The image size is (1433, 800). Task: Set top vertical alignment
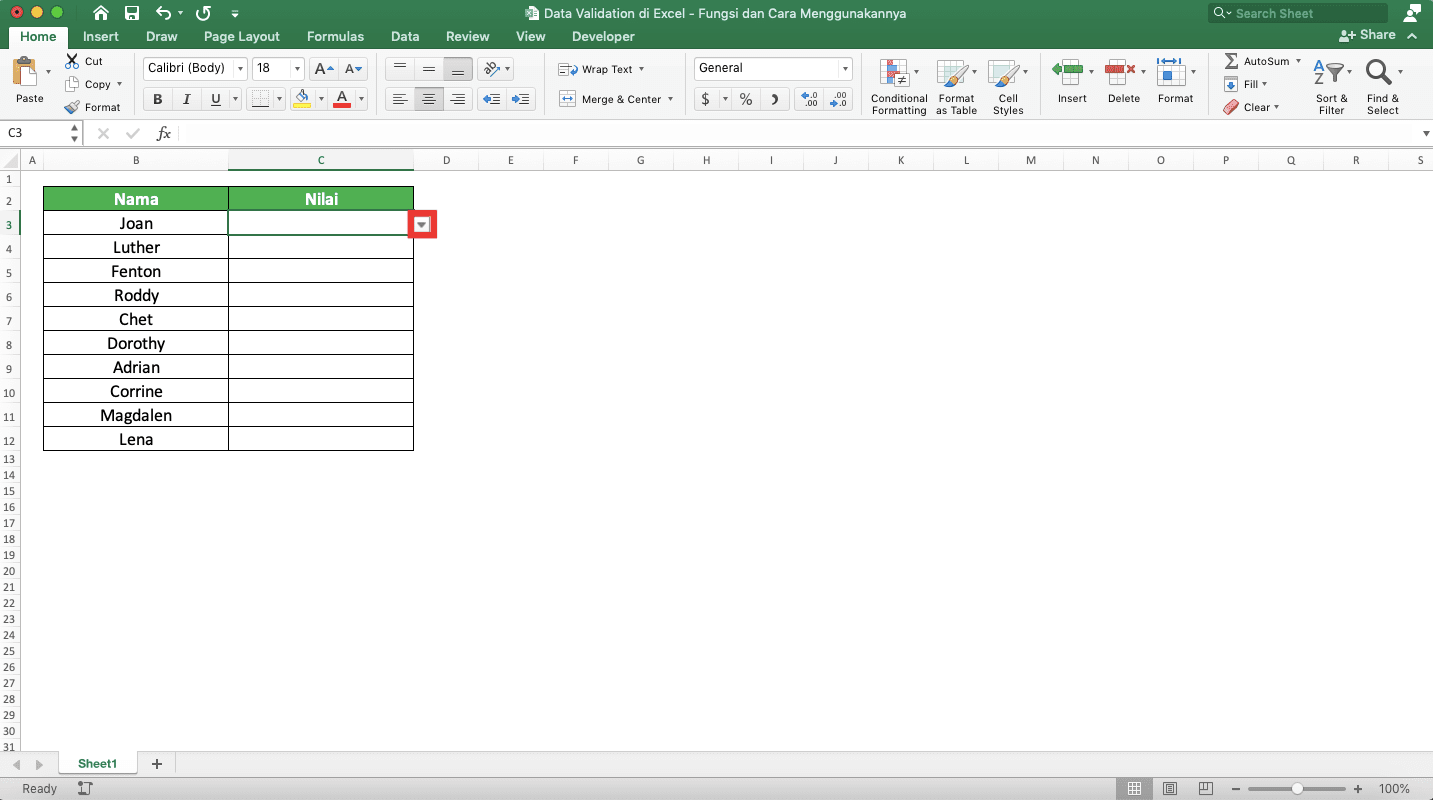(400, 69)
